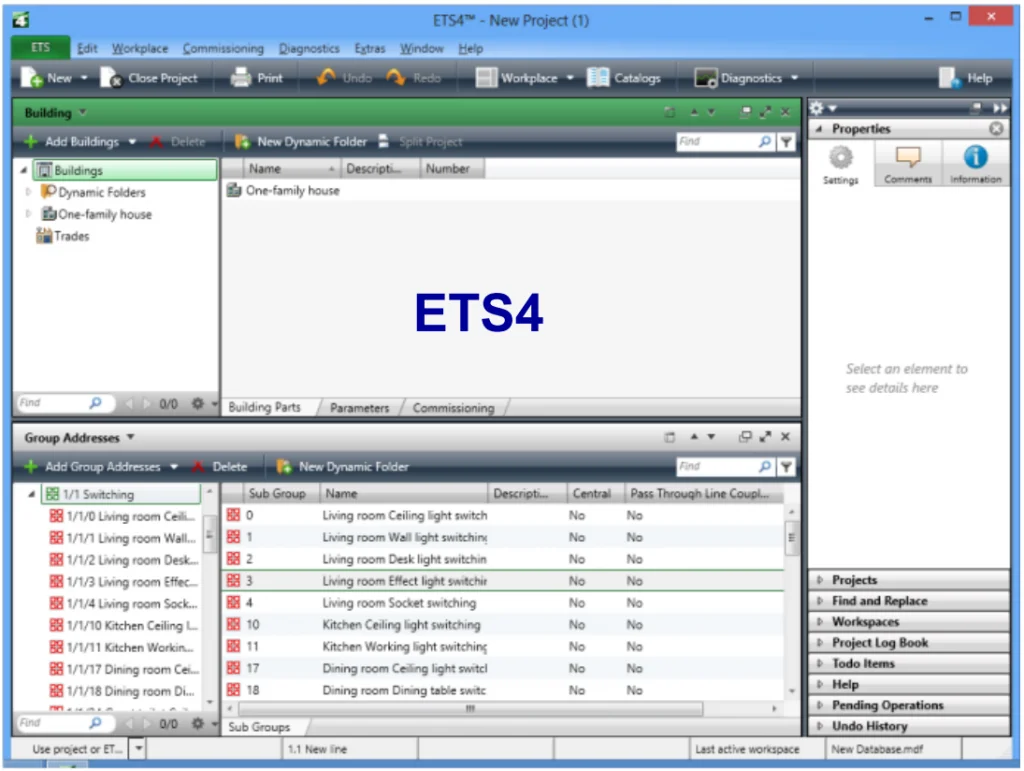Open the Comments icon in Properties
Viewport: 1024px width, 771px height.
908,165
